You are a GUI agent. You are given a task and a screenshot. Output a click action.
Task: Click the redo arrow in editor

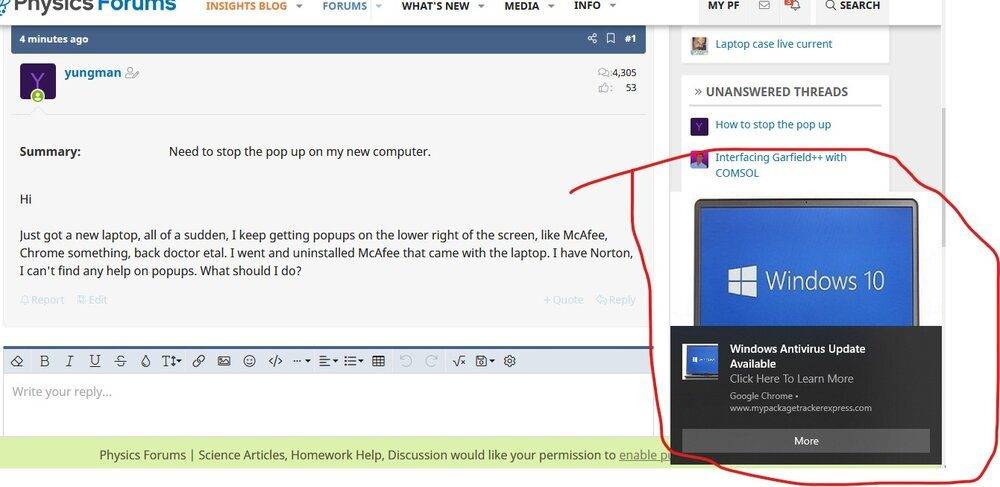430,361
